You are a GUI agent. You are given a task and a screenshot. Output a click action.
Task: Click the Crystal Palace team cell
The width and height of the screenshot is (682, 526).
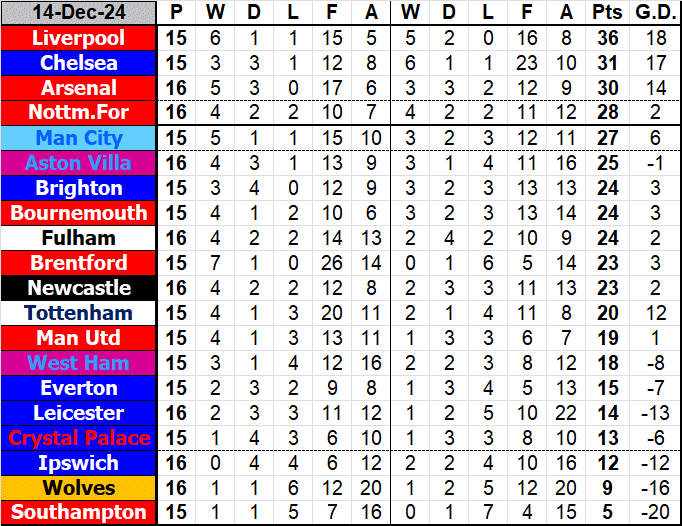coord(79,438)
